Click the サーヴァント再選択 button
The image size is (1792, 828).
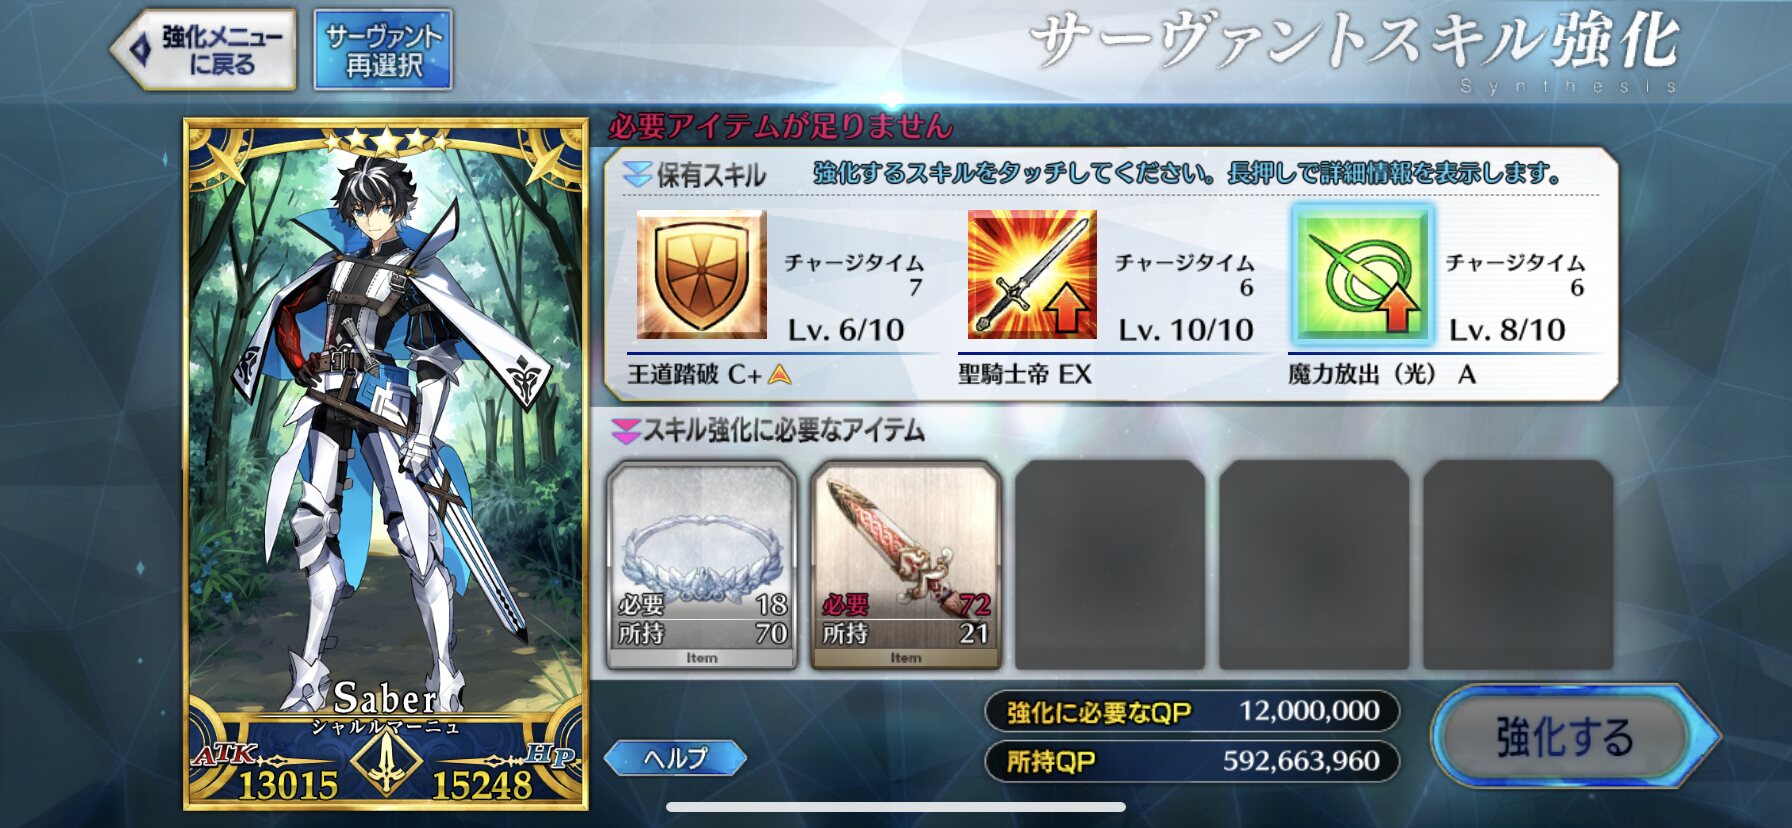pyautogui.click(x=384, y=50)
